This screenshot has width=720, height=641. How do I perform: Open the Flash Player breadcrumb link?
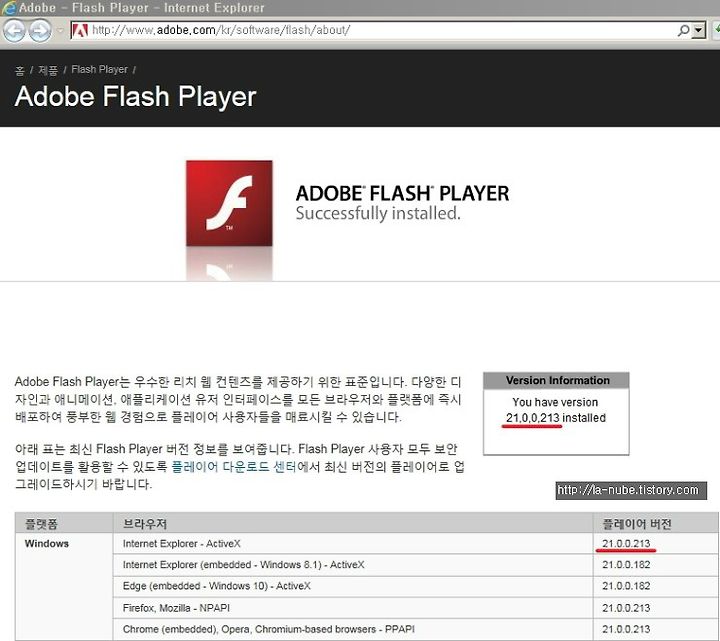tap(99, 69)
